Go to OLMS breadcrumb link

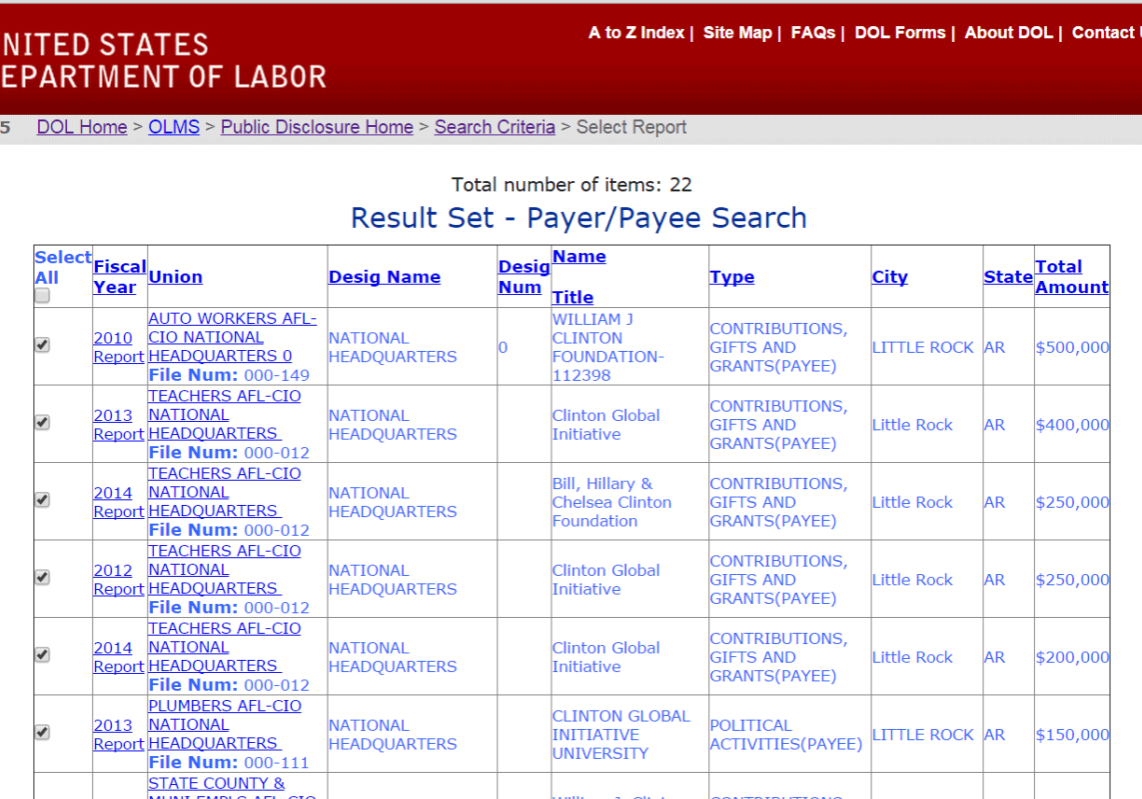tap(173, 127)
